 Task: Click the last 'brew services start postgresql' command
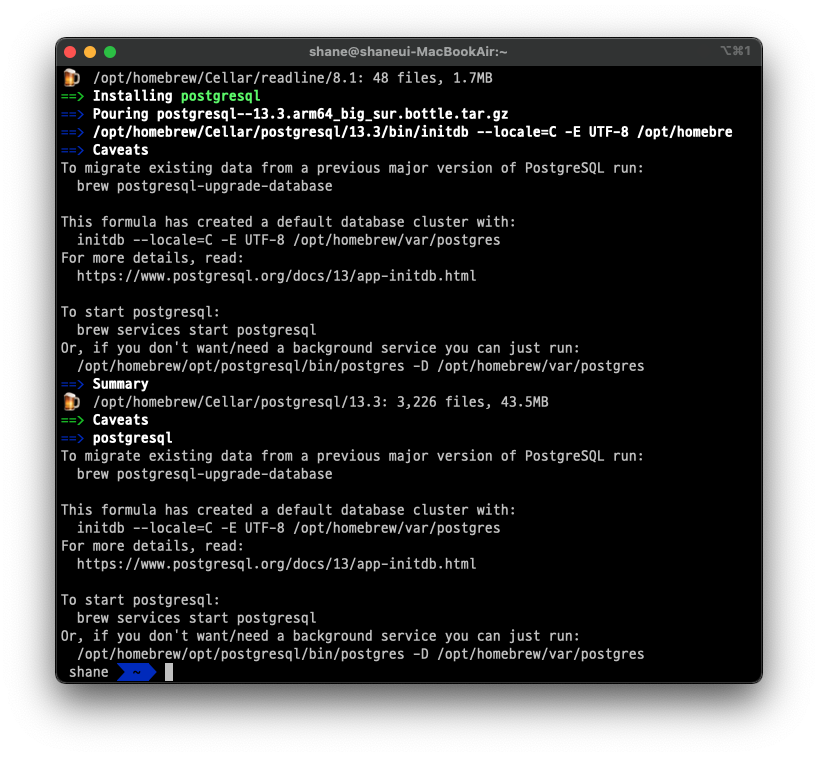196,618
